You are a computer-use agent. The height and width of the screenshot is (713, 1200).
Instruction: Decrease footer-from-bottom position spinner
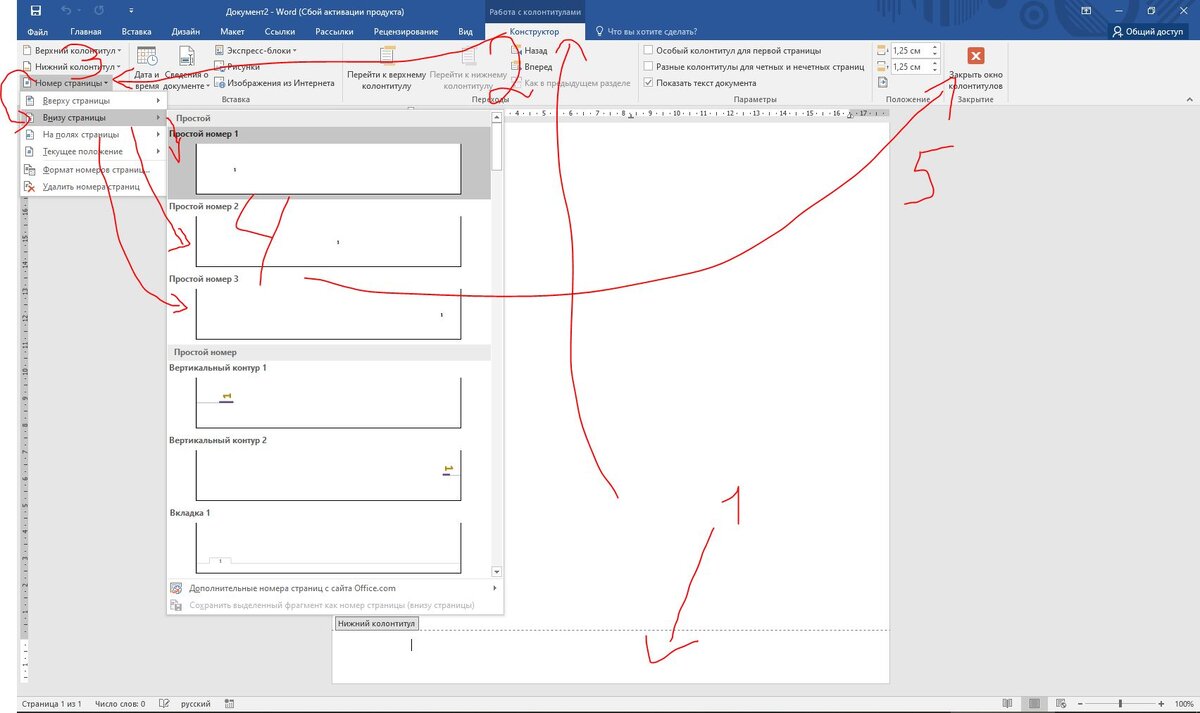tap(935, 70)
